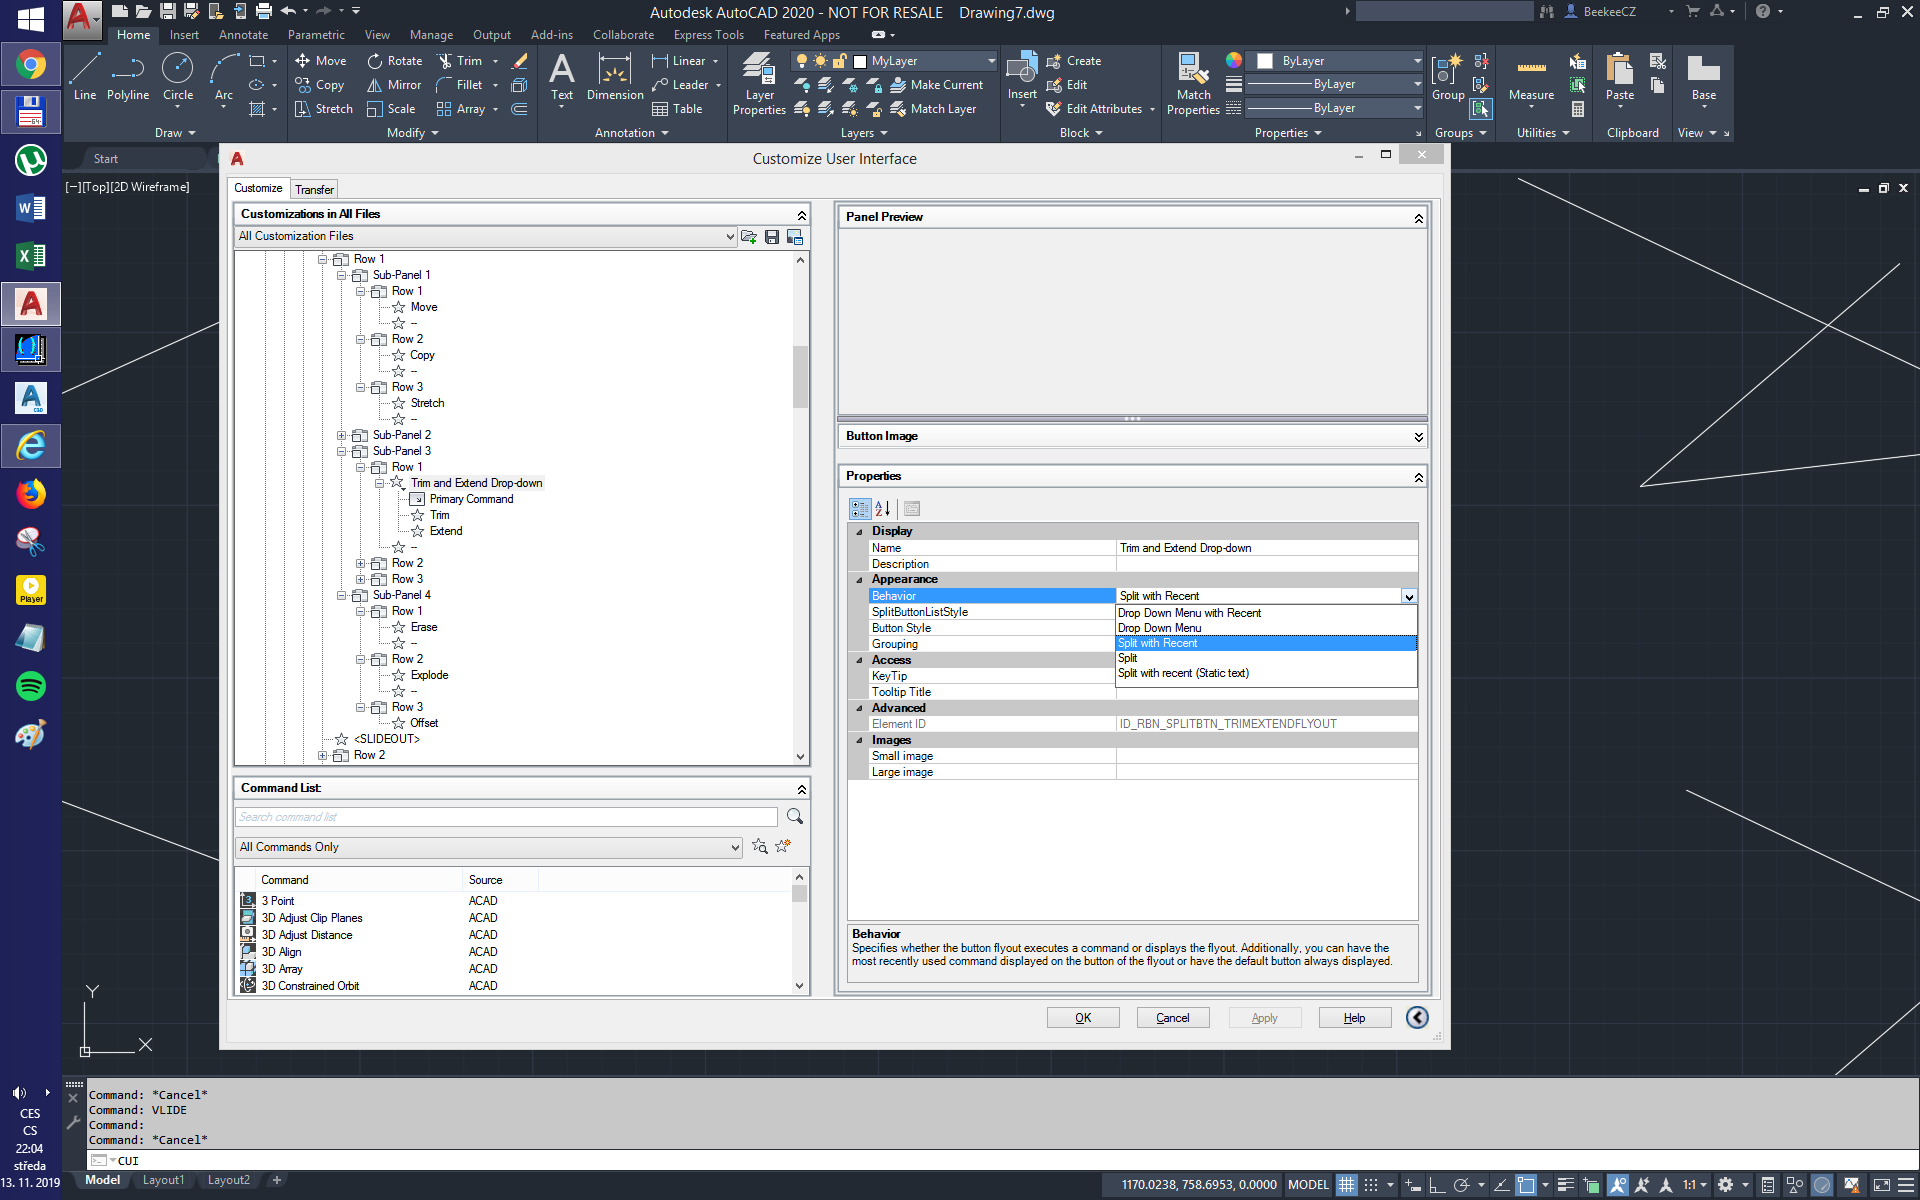The image size is (1920, 1200).
Task: Choose Drop Down Menu with Recent option
Action: coord(1189,613)
